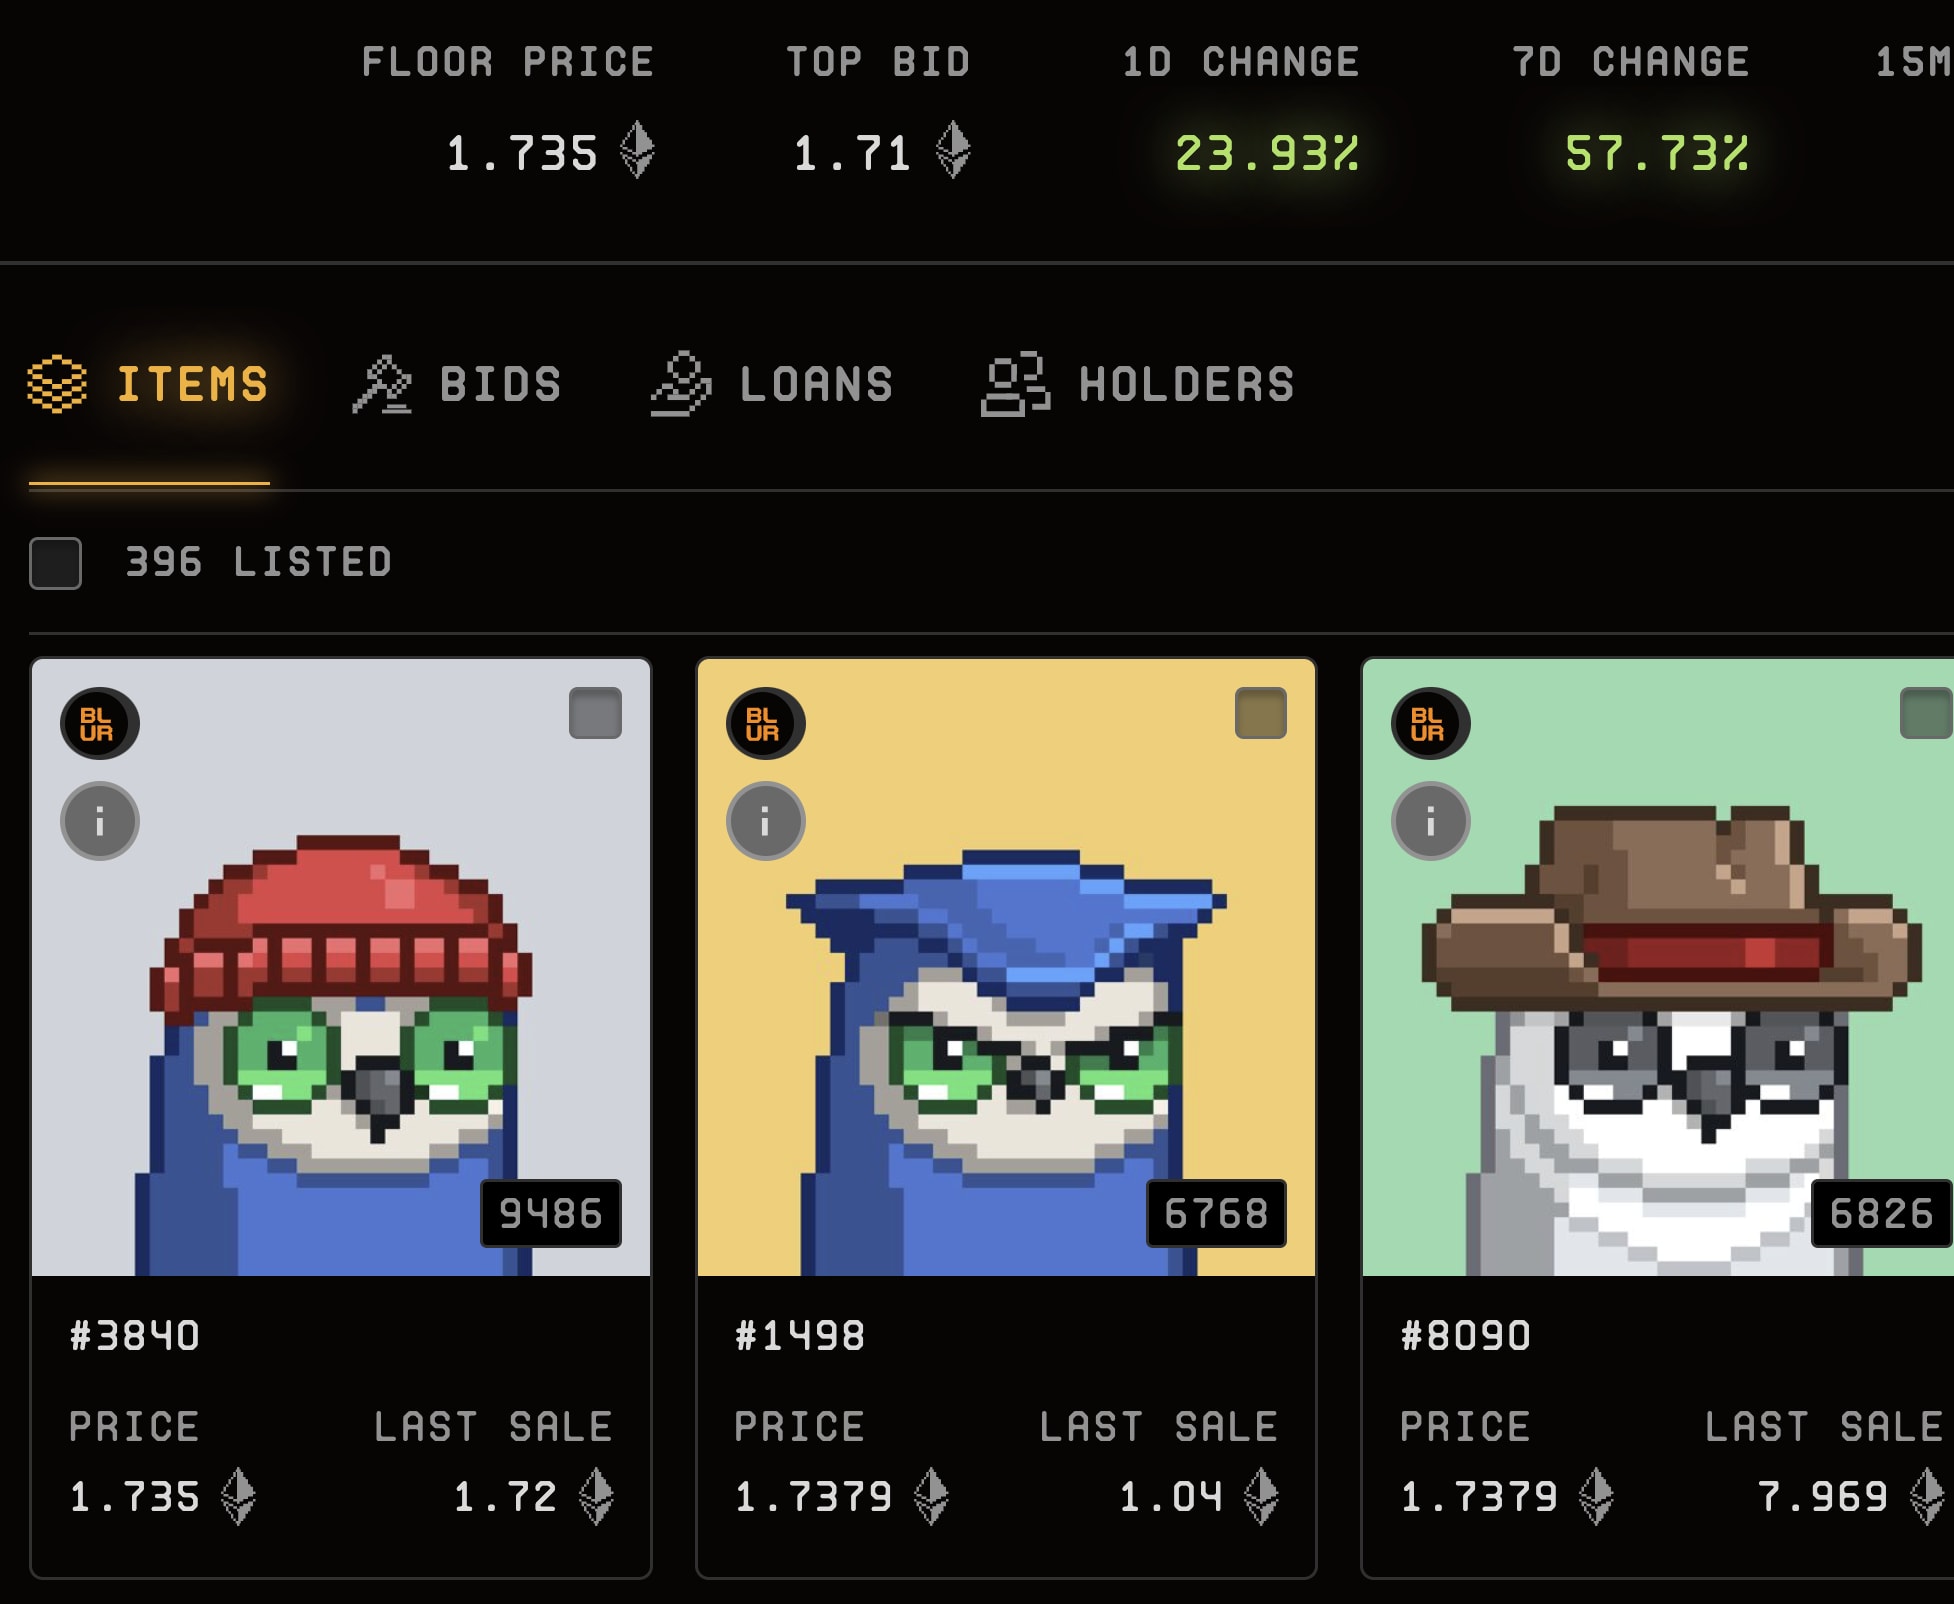Open the #1498 item title link
This screenshot has width=1954, height=1604.
[800, 1336]
